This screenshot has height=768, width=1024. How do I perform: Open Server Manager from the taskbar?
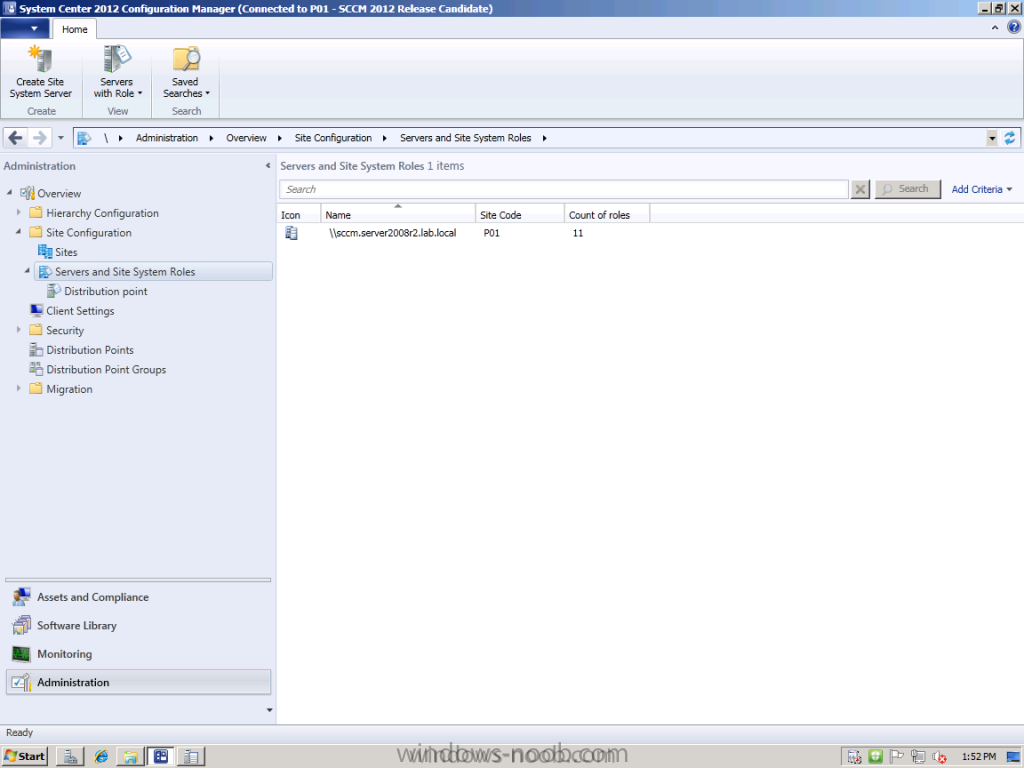tap(71, 756)
